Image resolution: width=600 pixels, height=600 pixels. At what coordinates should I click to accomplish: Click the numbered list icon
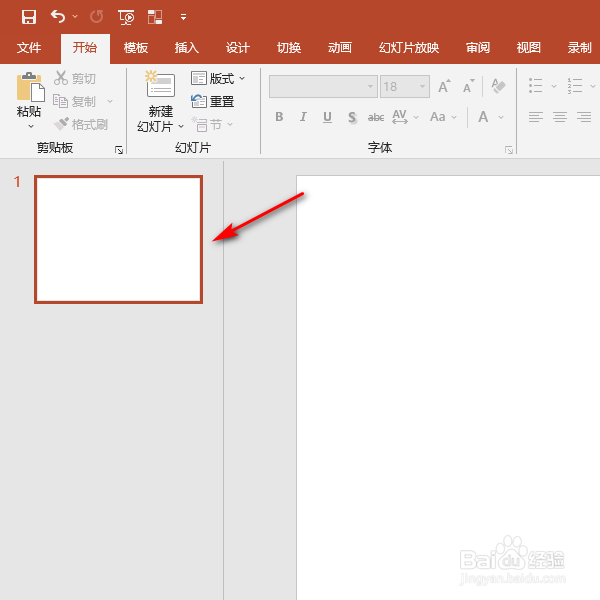575,86
